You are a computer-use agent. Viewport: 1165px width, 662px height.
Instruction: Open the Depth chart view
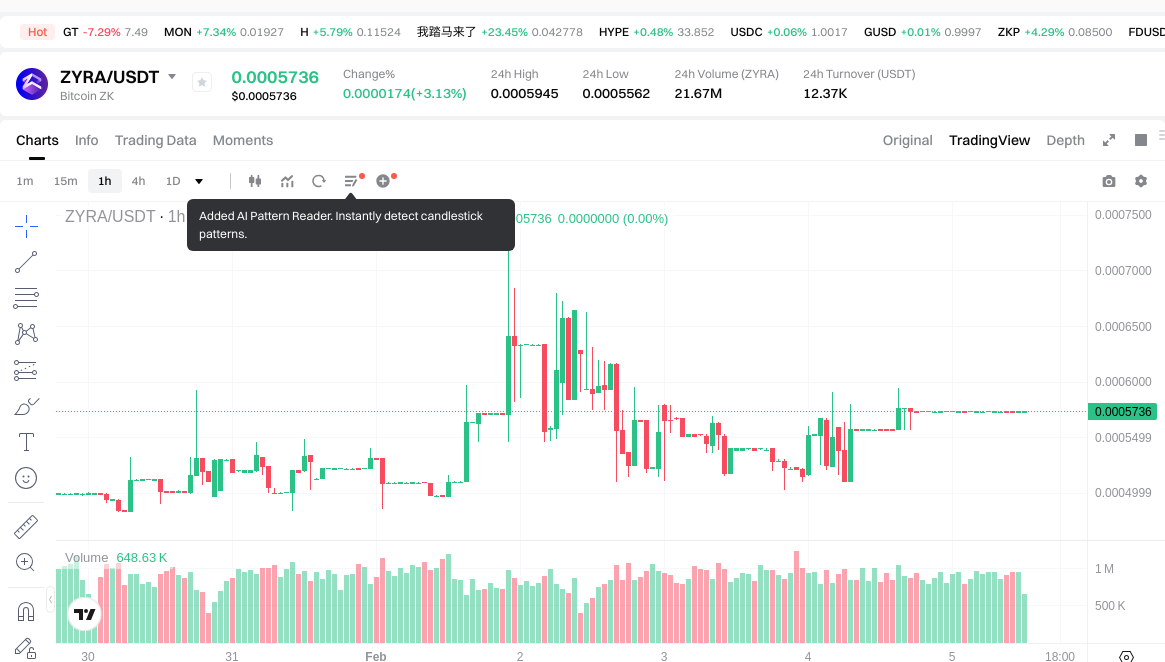(1065, 140)
